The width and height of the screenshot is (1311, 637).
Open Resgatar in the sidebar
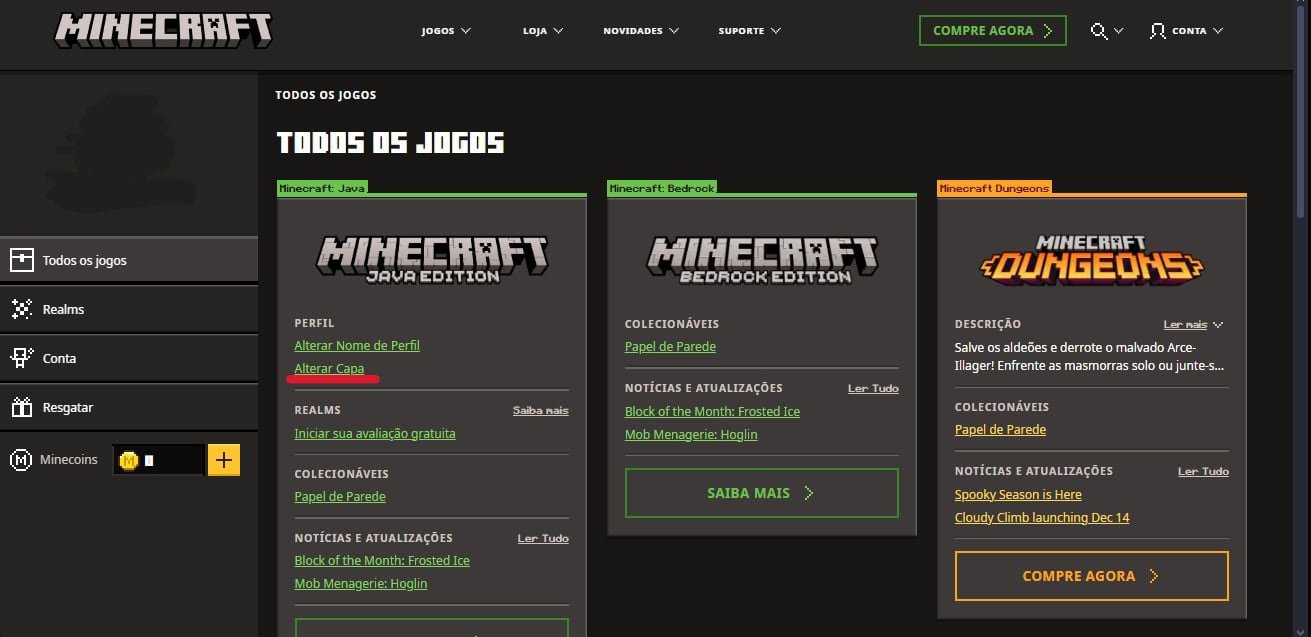(129, 408)
